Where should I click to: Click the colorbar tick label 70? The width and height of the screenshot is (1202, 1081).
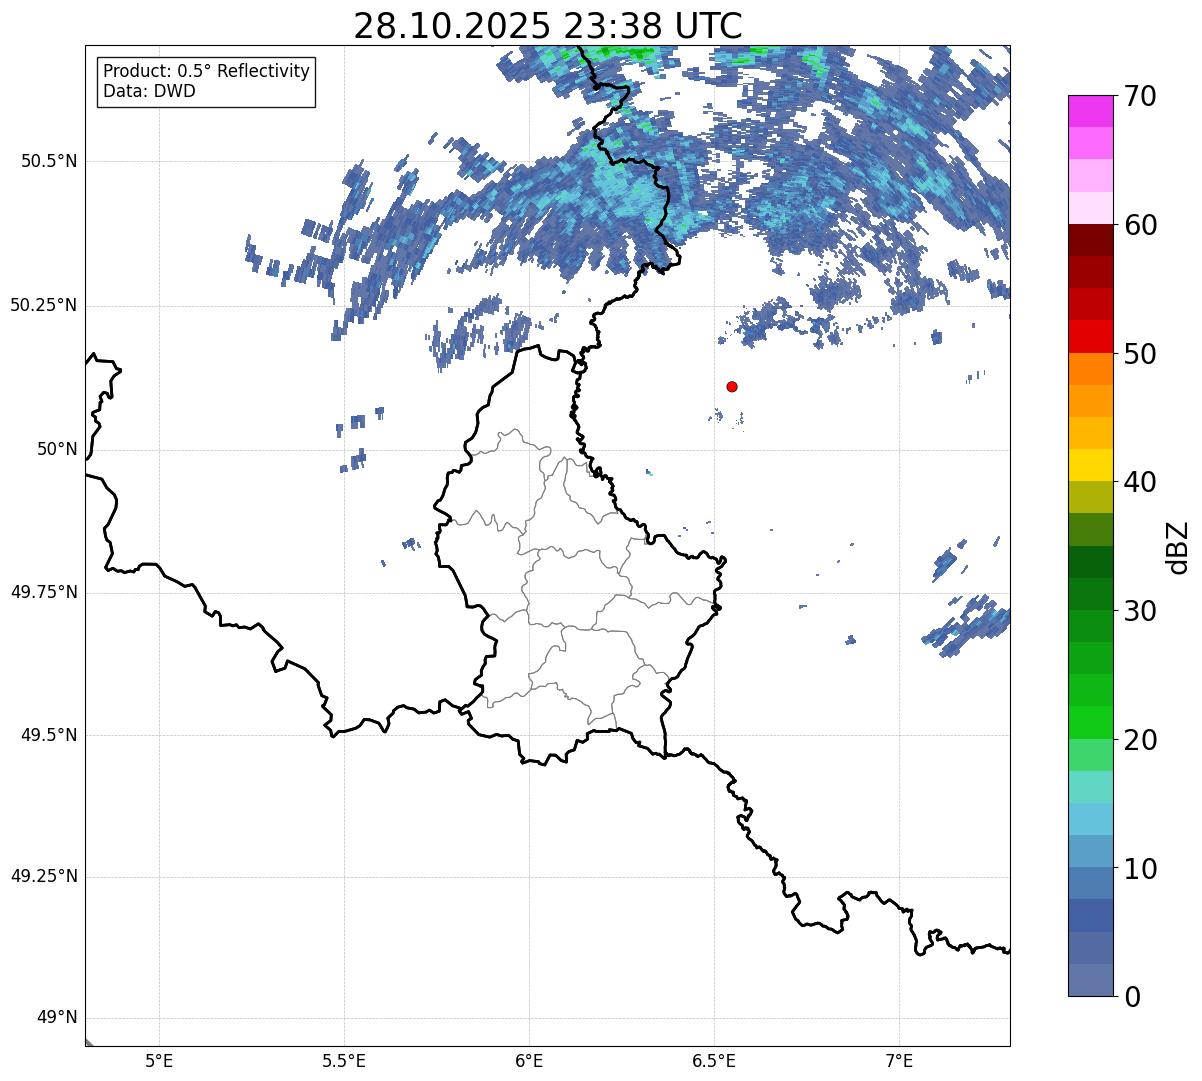[1139, 96]
